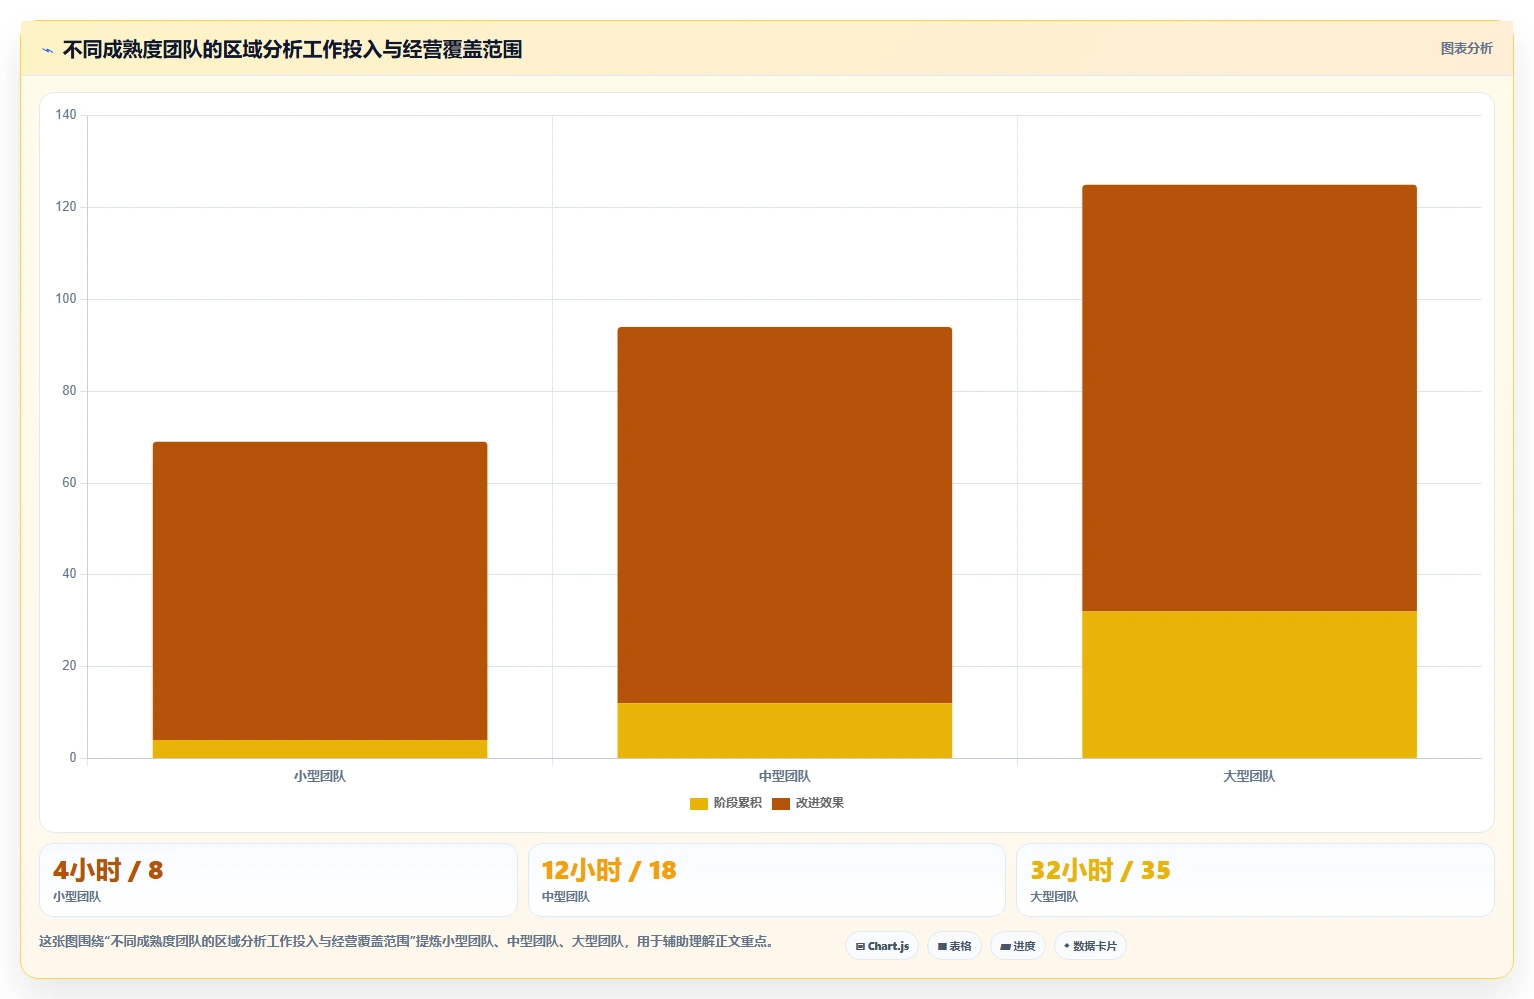Viewport: 1534px width, 999px height.
Task: Open the 12小时 / 18 data card
Action: coord(766,880)
